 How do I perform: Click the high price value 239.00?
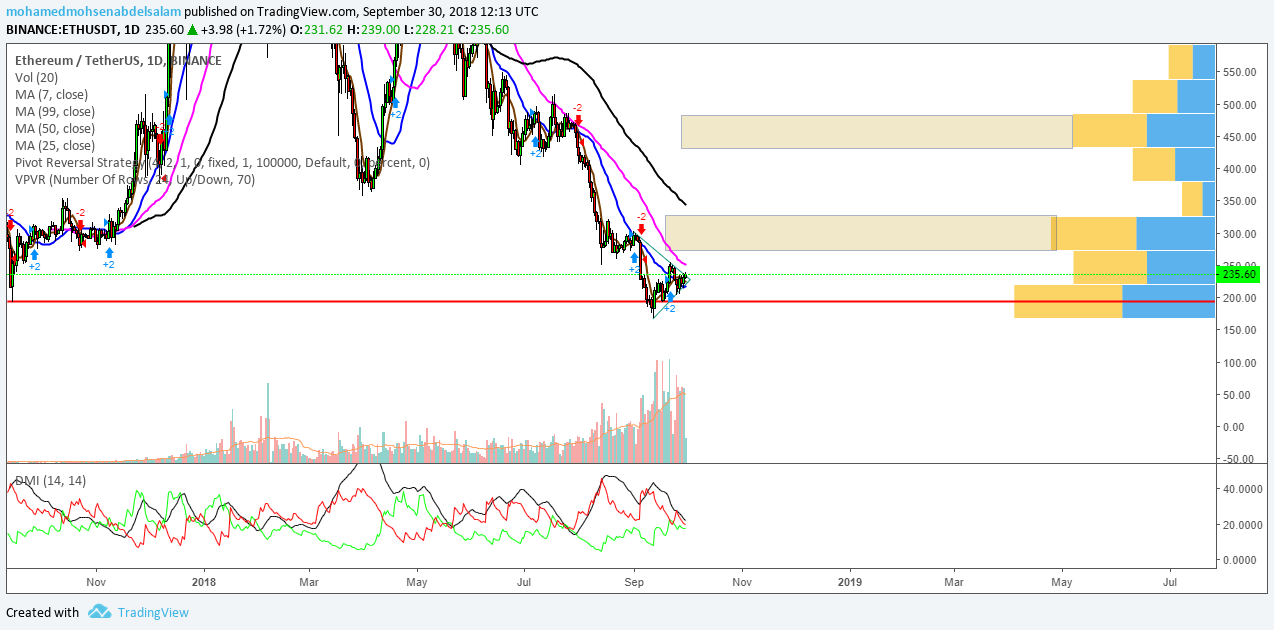(380, 29)
